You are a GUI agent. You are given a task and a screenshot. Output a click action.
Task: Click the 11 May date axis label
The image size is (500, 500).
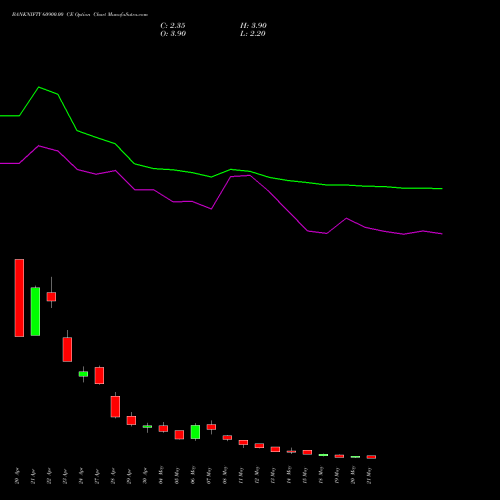click(241, 475)
